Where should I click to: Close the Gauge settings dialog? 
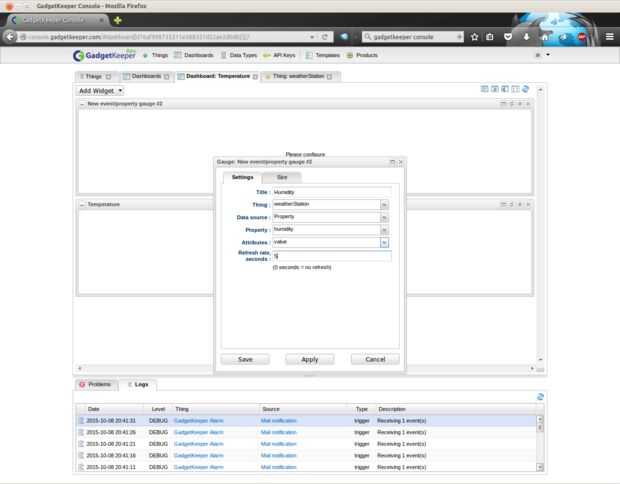click(x=401, y=162)
